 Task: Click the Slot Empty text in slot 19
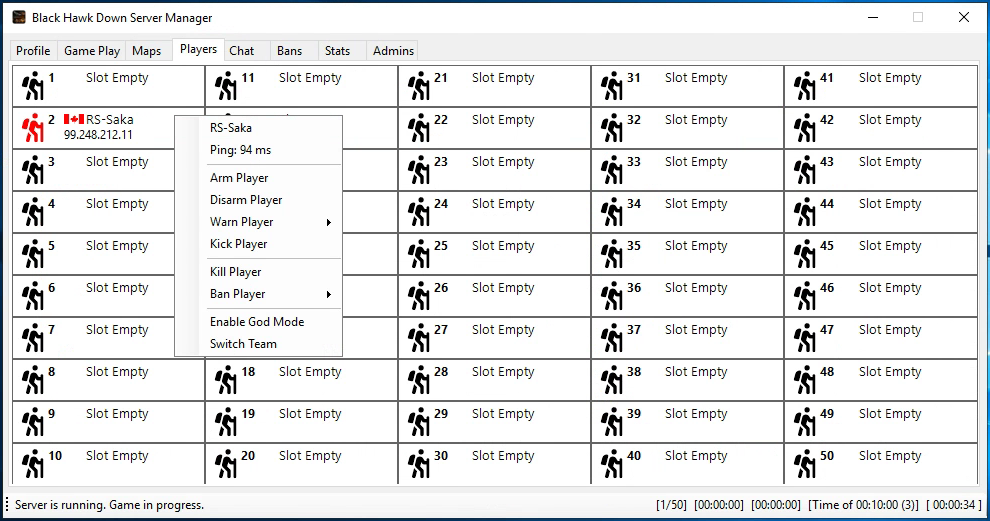(310, 414)
